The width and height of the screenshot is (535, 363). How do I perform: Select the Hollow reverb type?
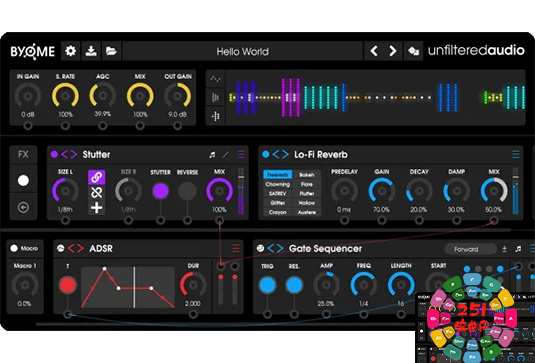(306, 203)
